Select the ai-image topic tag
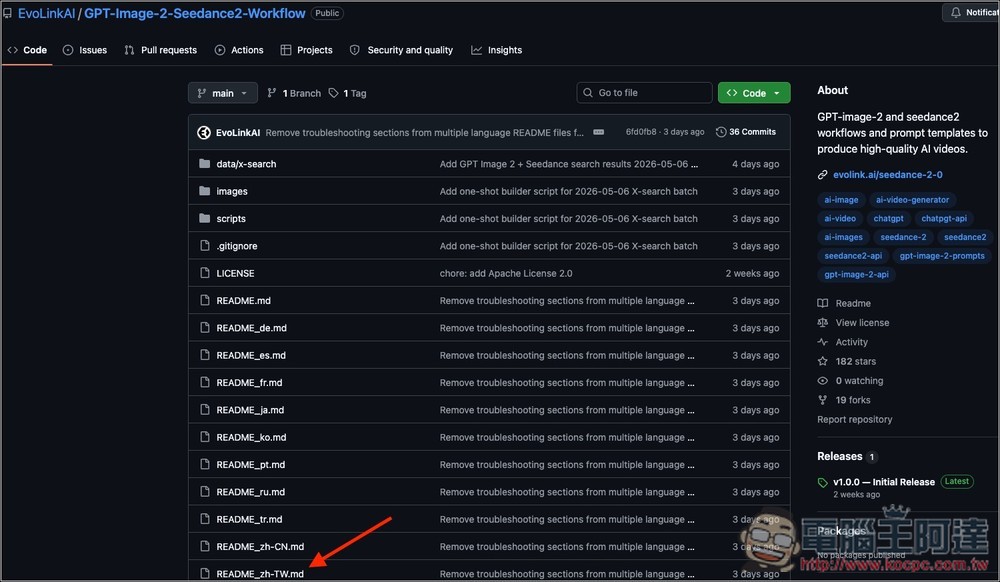 pyautogui.click(x=841, y=200)
